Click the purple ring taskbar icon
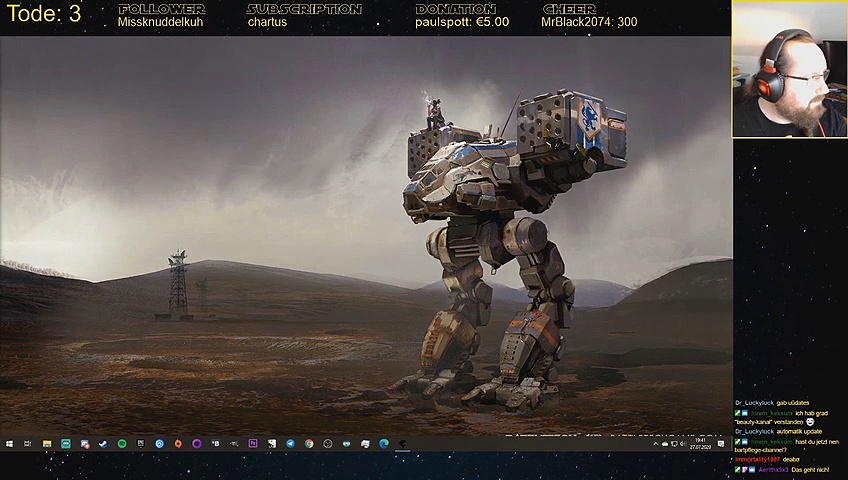The height and width of the screenshot is (480, 848). 197,444
